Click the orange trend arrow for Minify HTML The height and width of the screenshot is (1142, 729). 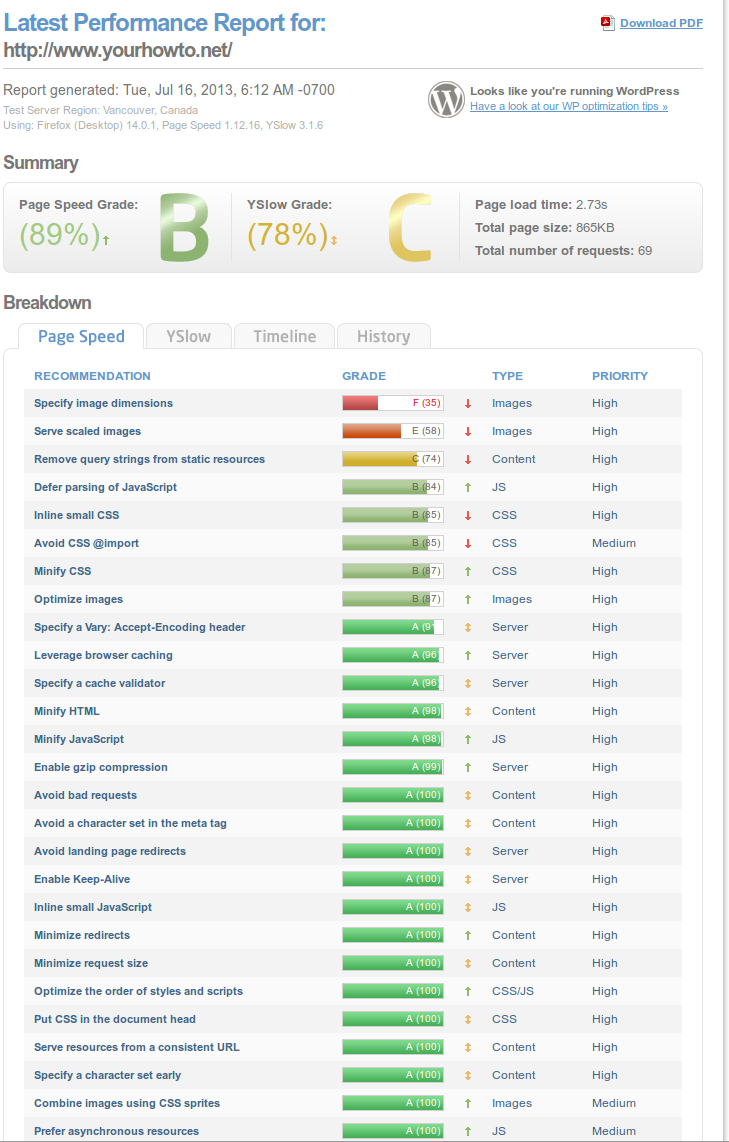[468, 712]
